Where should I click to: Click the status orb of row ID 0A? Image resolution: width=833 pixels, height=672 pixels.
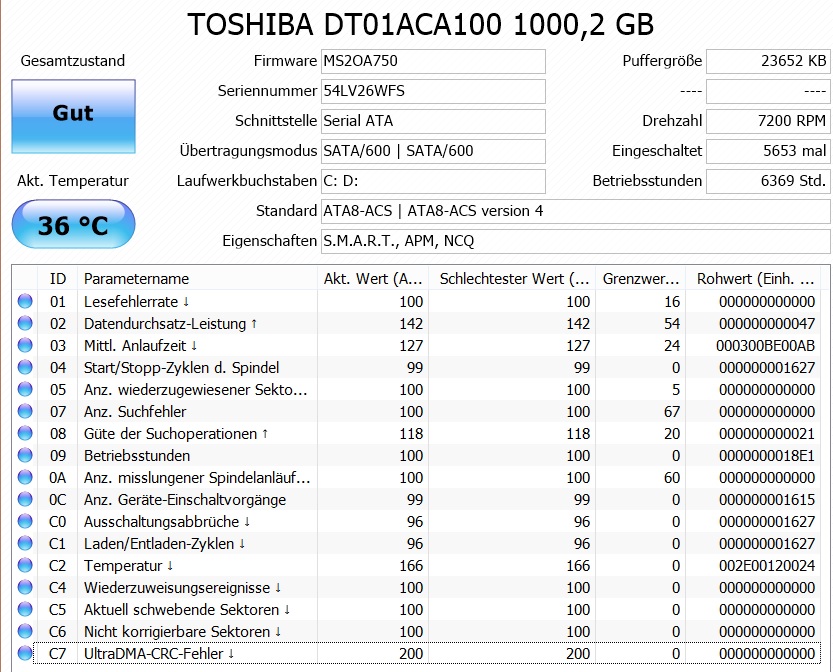point(25,477)
